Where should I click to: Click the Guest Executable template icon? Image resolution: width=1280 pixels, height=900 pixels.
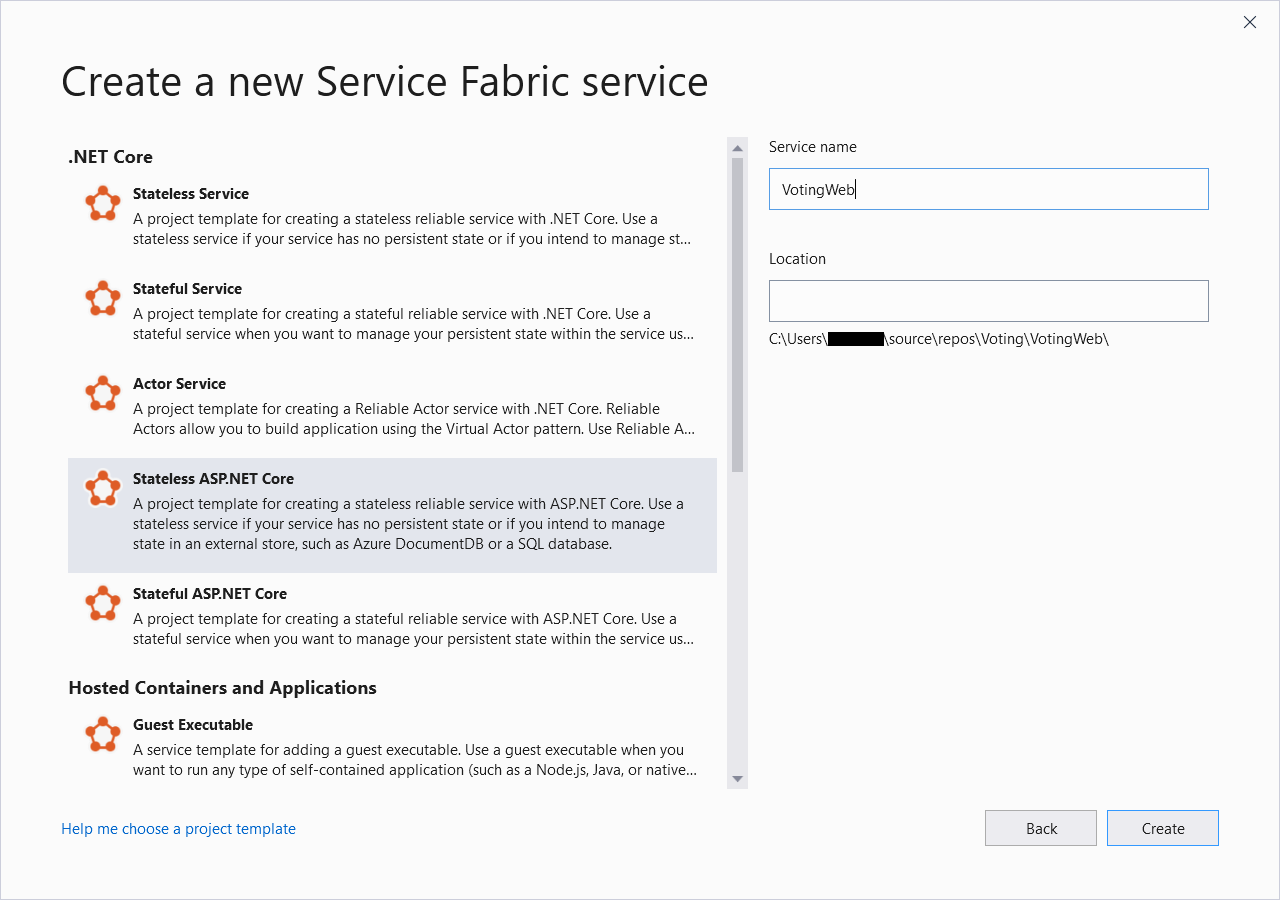102,734
